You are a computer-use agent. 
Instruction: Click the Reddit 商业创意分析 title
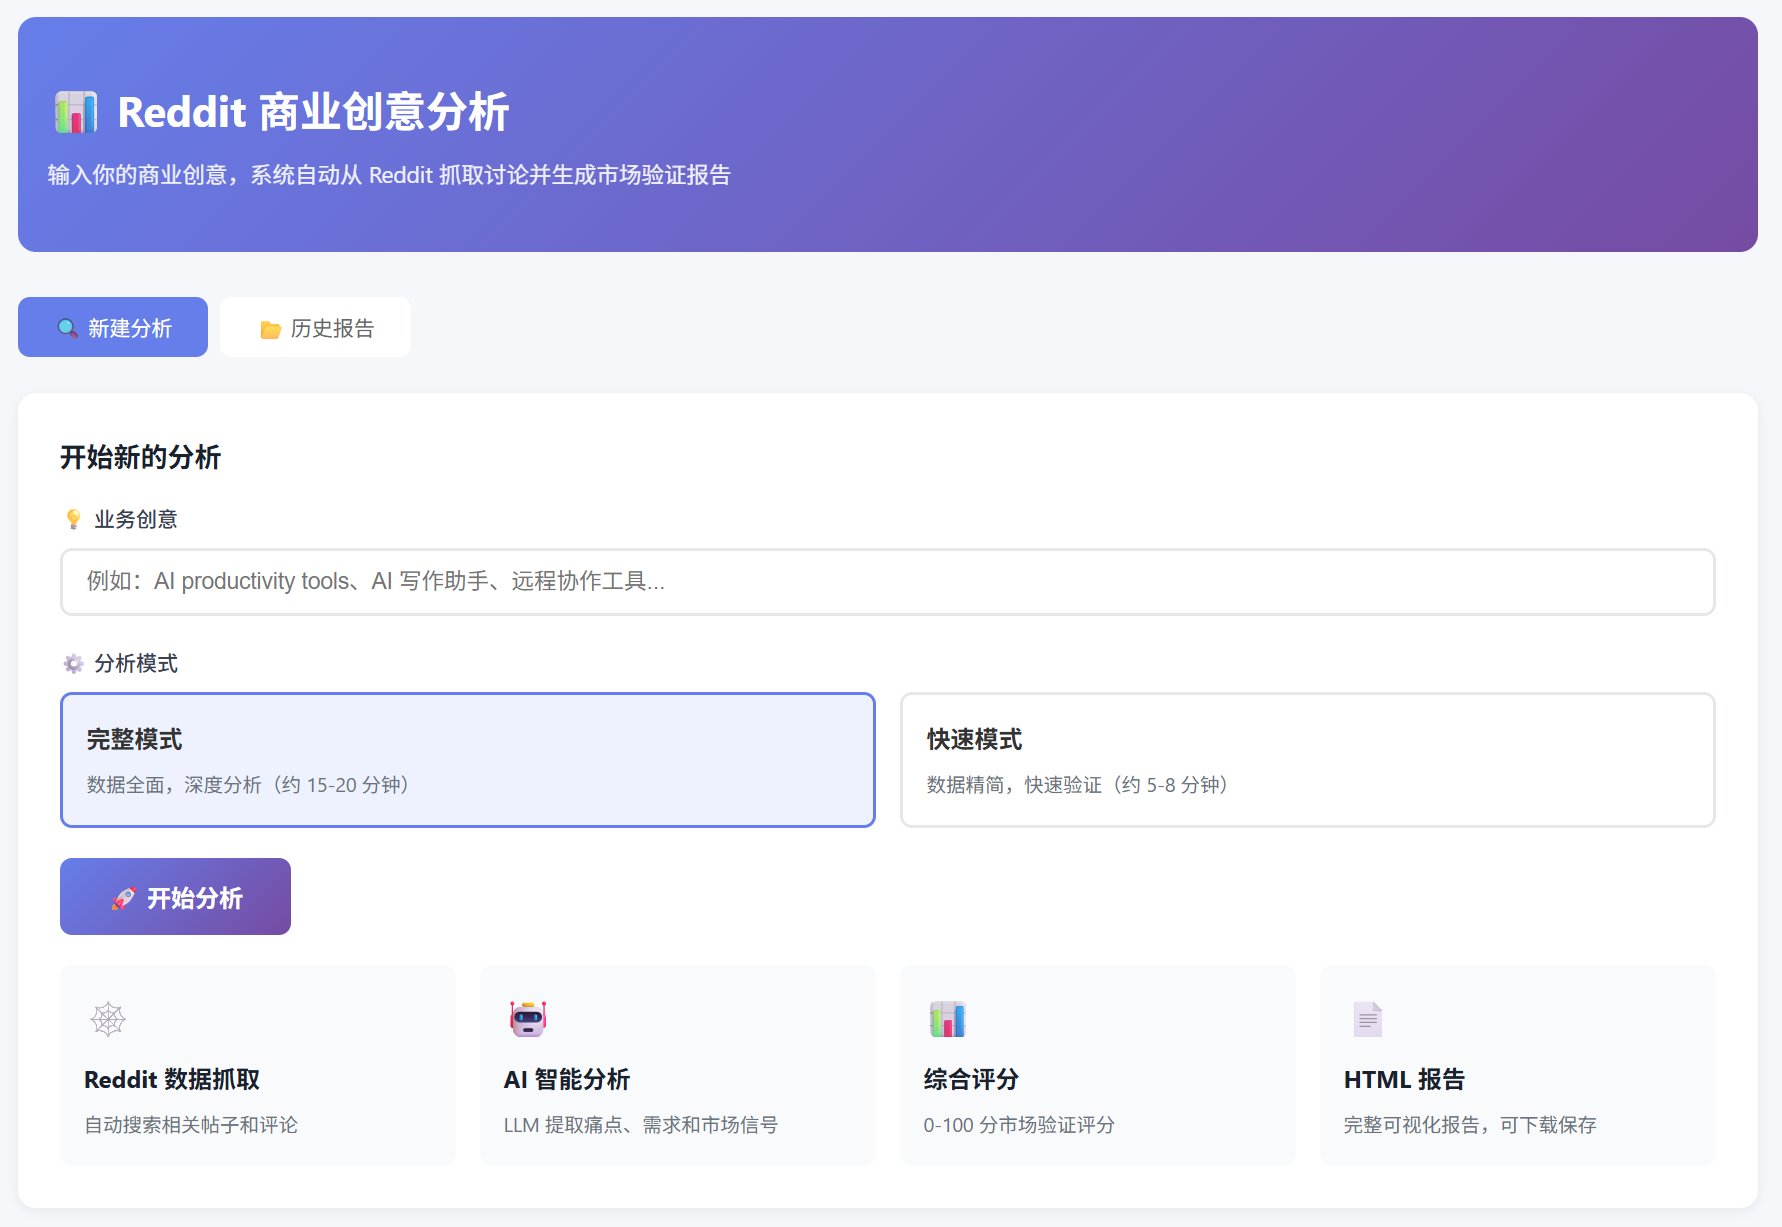[314, 112]
